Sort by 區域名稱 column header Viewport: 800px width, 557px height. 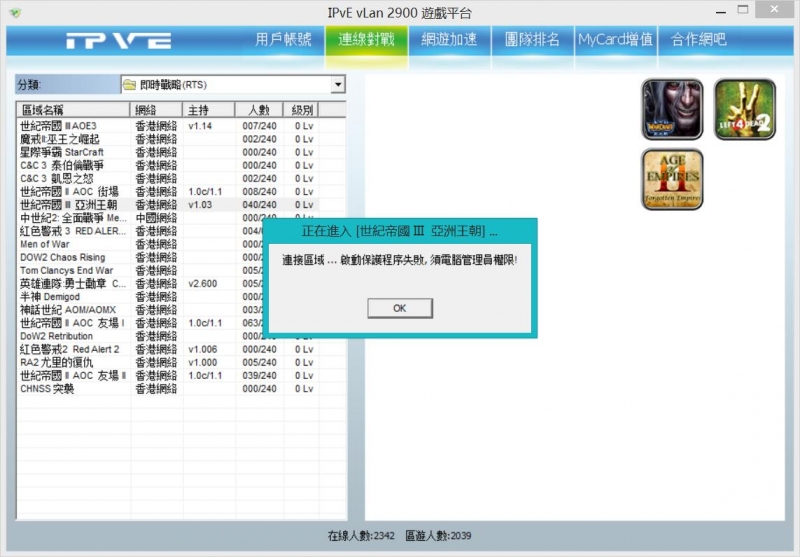click(73, 110)
